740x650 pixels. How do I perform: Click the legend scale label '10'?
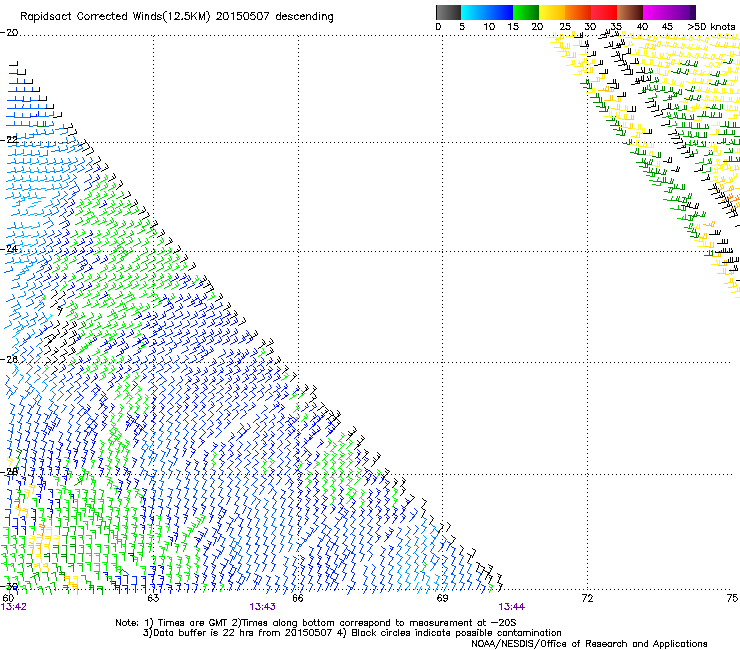click(x=489, y=27)
